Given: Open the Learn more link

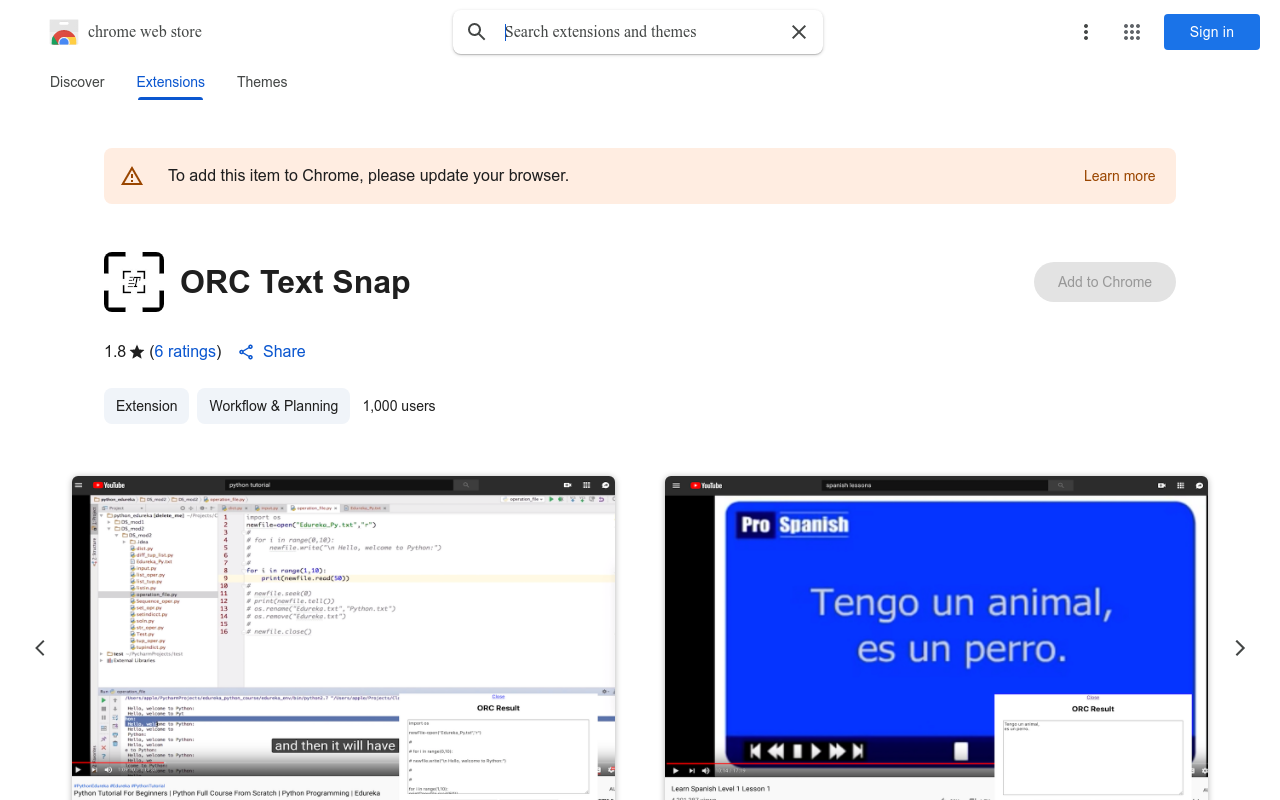Looking at the screenshot, I should pos(1119,176).
